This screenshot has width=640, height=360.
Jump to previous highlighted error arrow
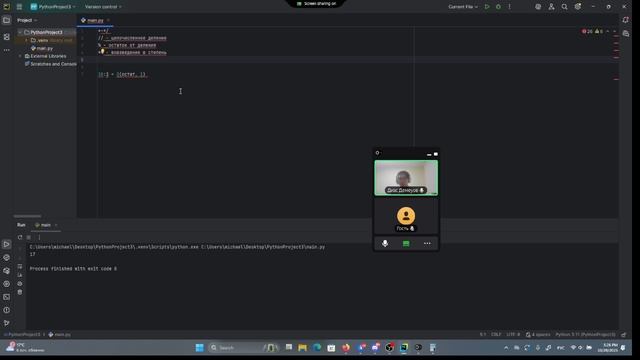click(608, 31)
